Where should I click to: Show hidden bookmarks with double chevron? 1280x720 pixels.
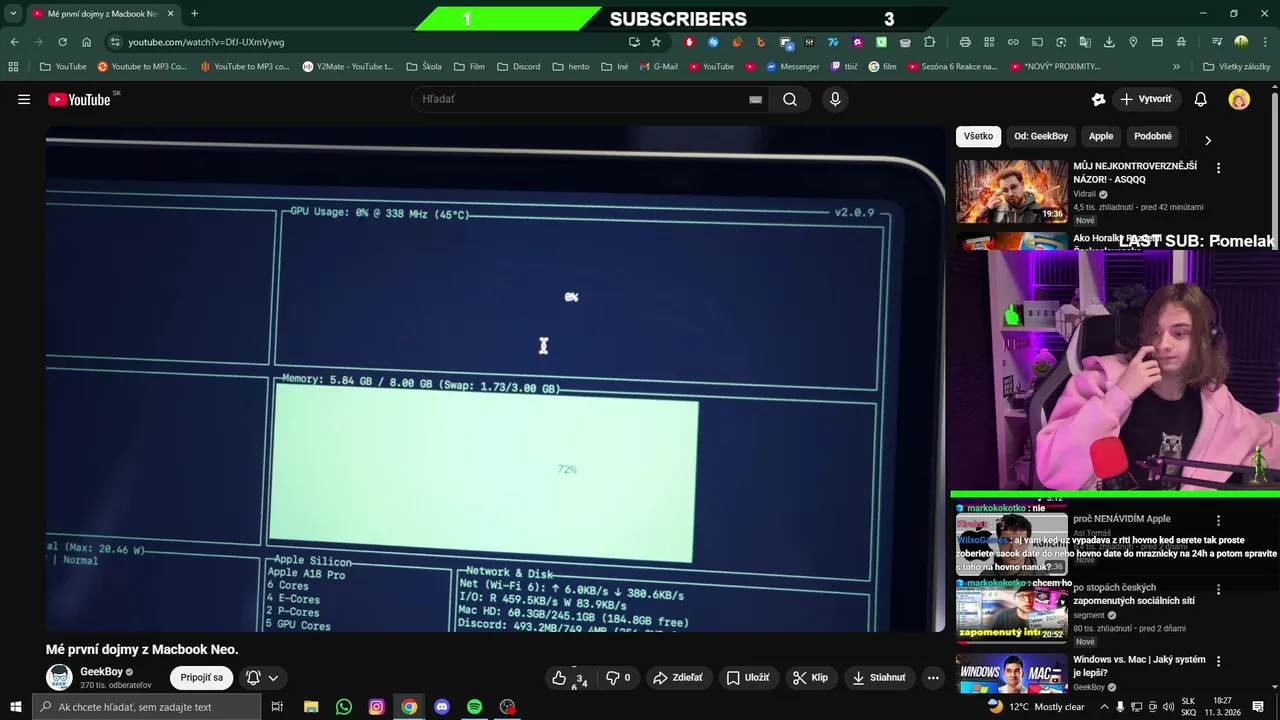point(1176,67)
